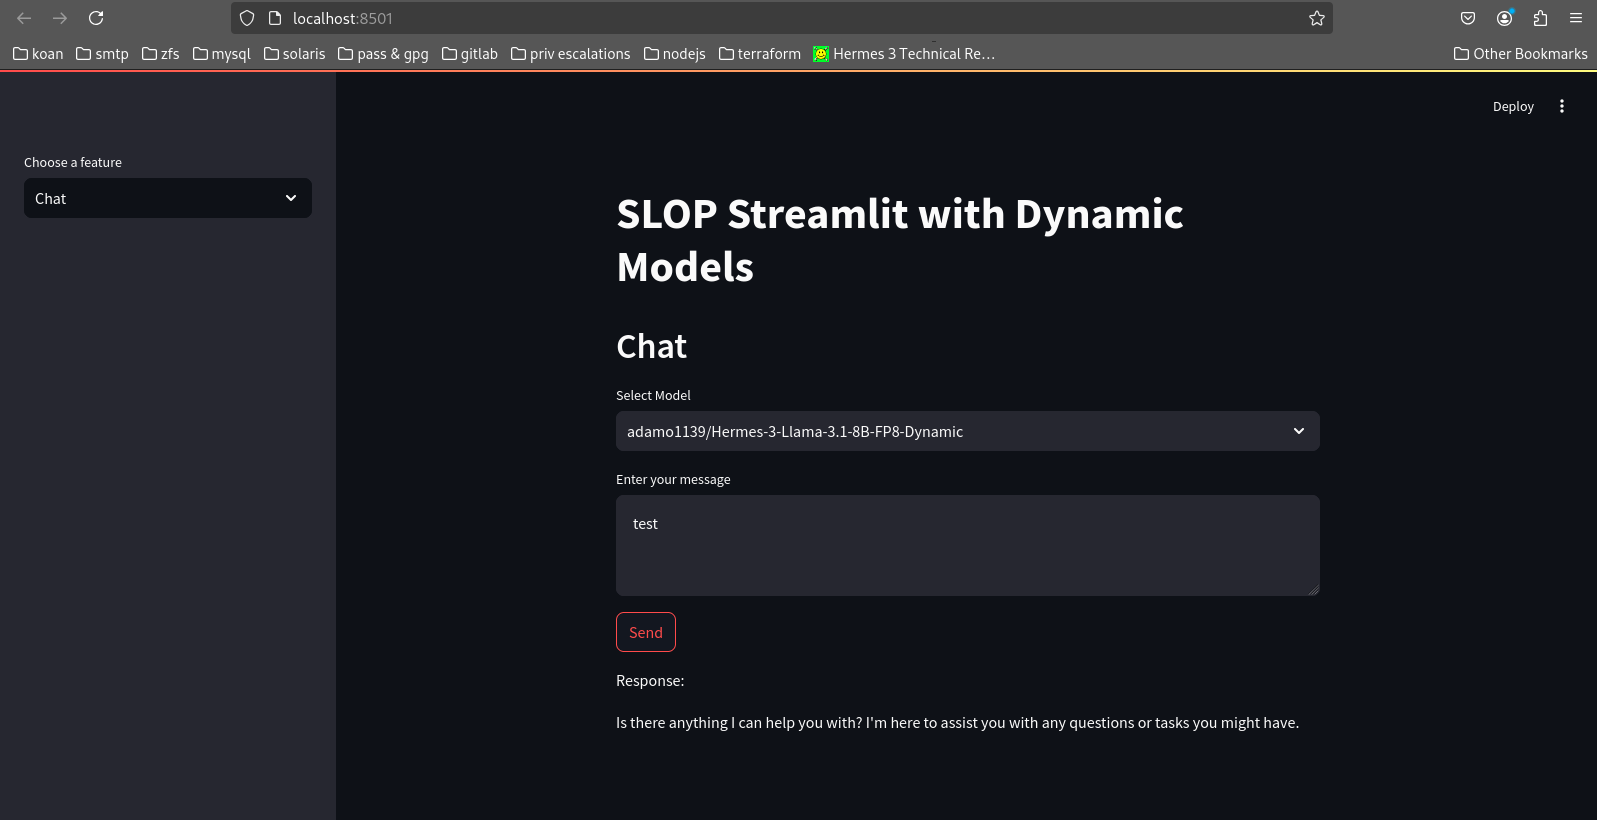This screenshot has height=820, width=1597.
Task: Open the priv escalations bookmarks folder
Action: click(x=570, y=54)
